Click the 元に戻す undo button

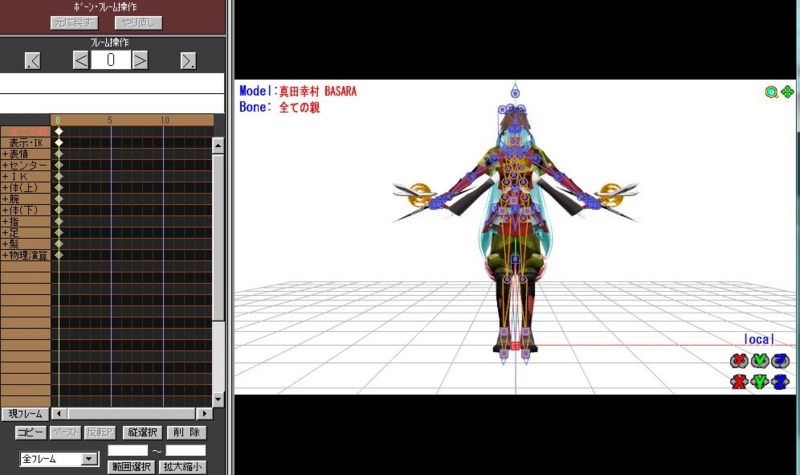[x=74, y=23]
